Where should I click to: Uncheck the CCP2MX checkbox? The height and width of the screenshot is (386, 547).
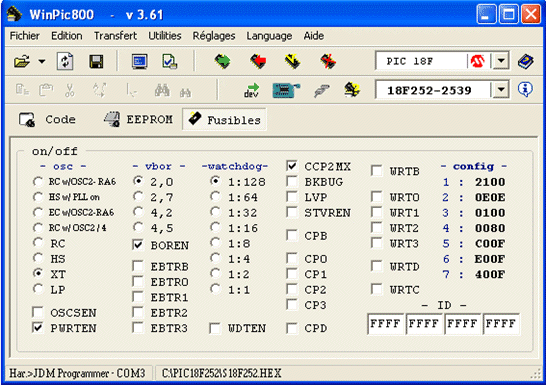292,166
